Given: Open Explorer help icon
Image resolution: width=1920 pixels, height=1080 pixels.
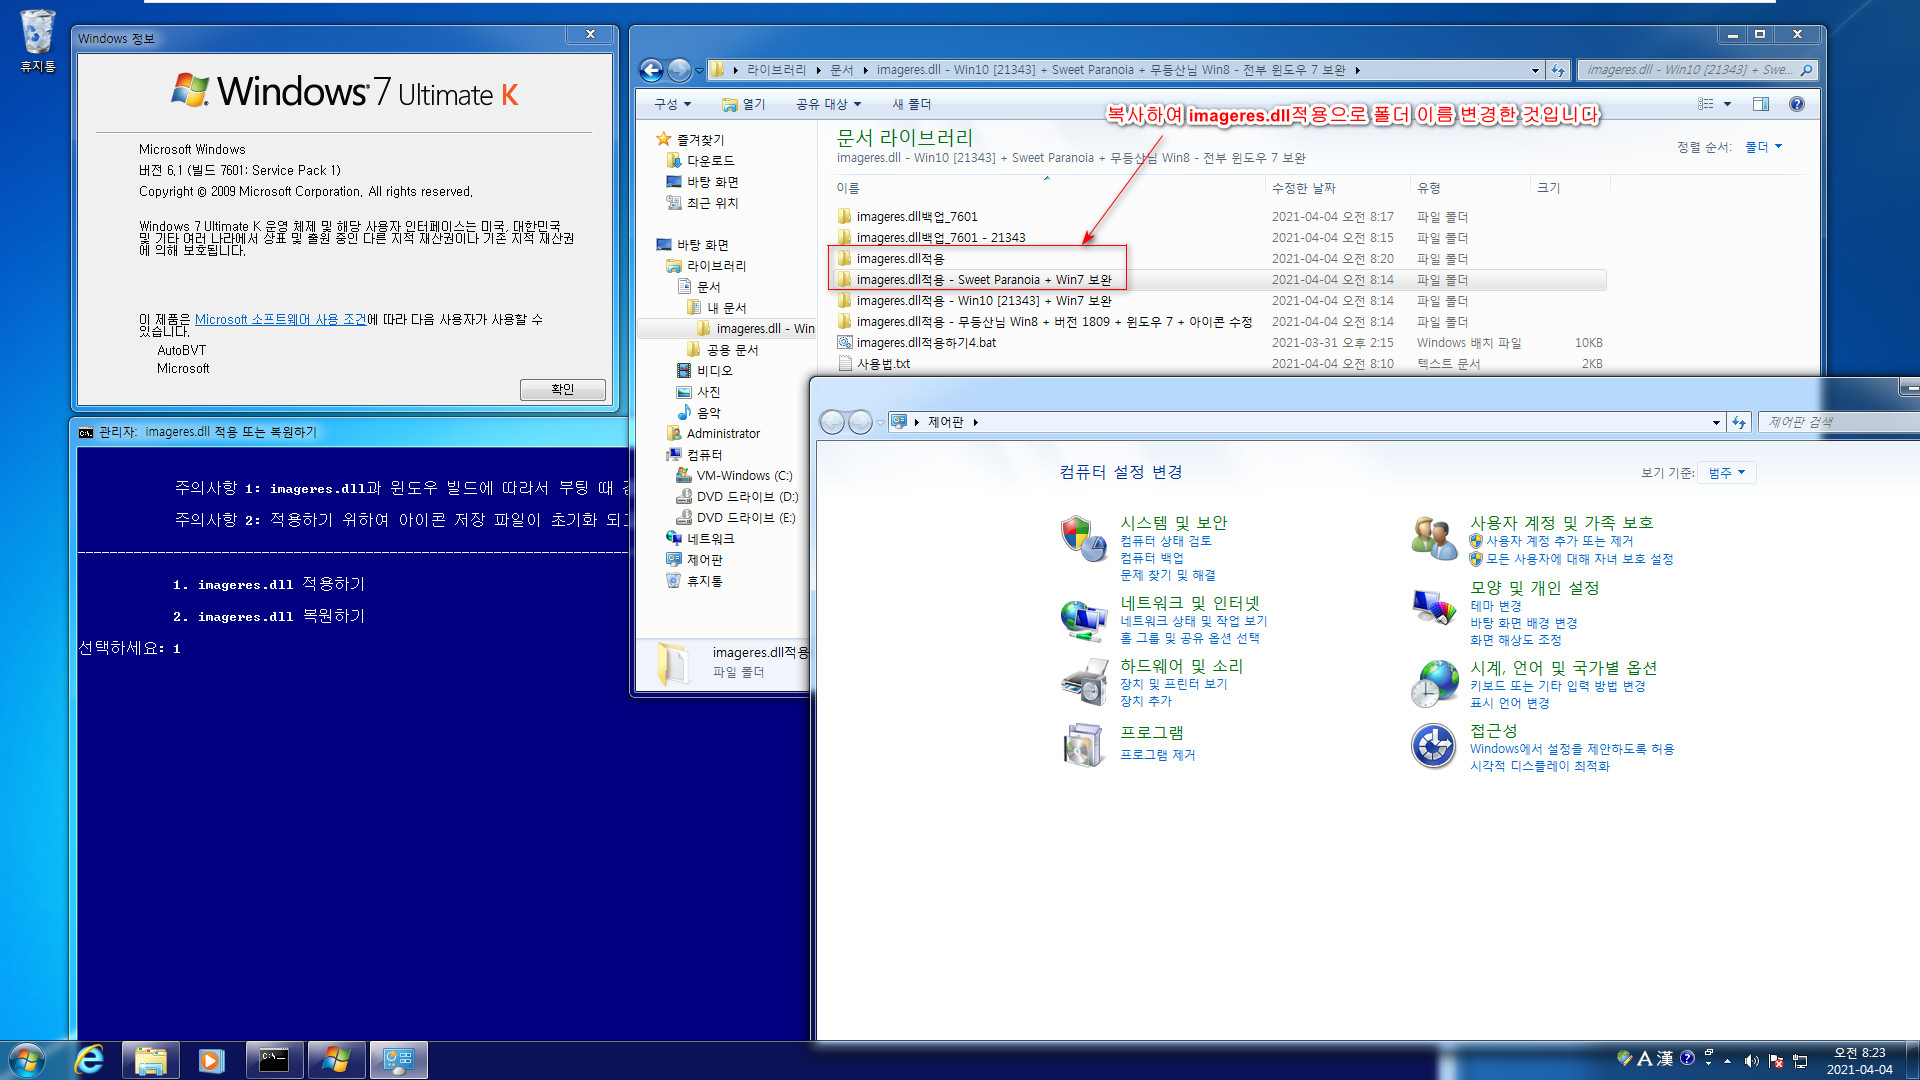Looking at the screenshot, I should pos(1797,104).
